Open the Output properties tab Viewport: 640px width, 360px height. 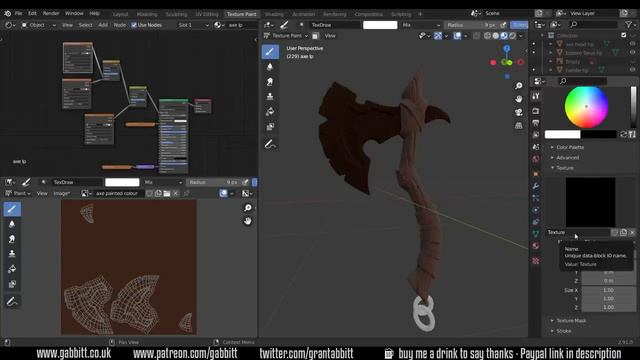coord(536,123)
